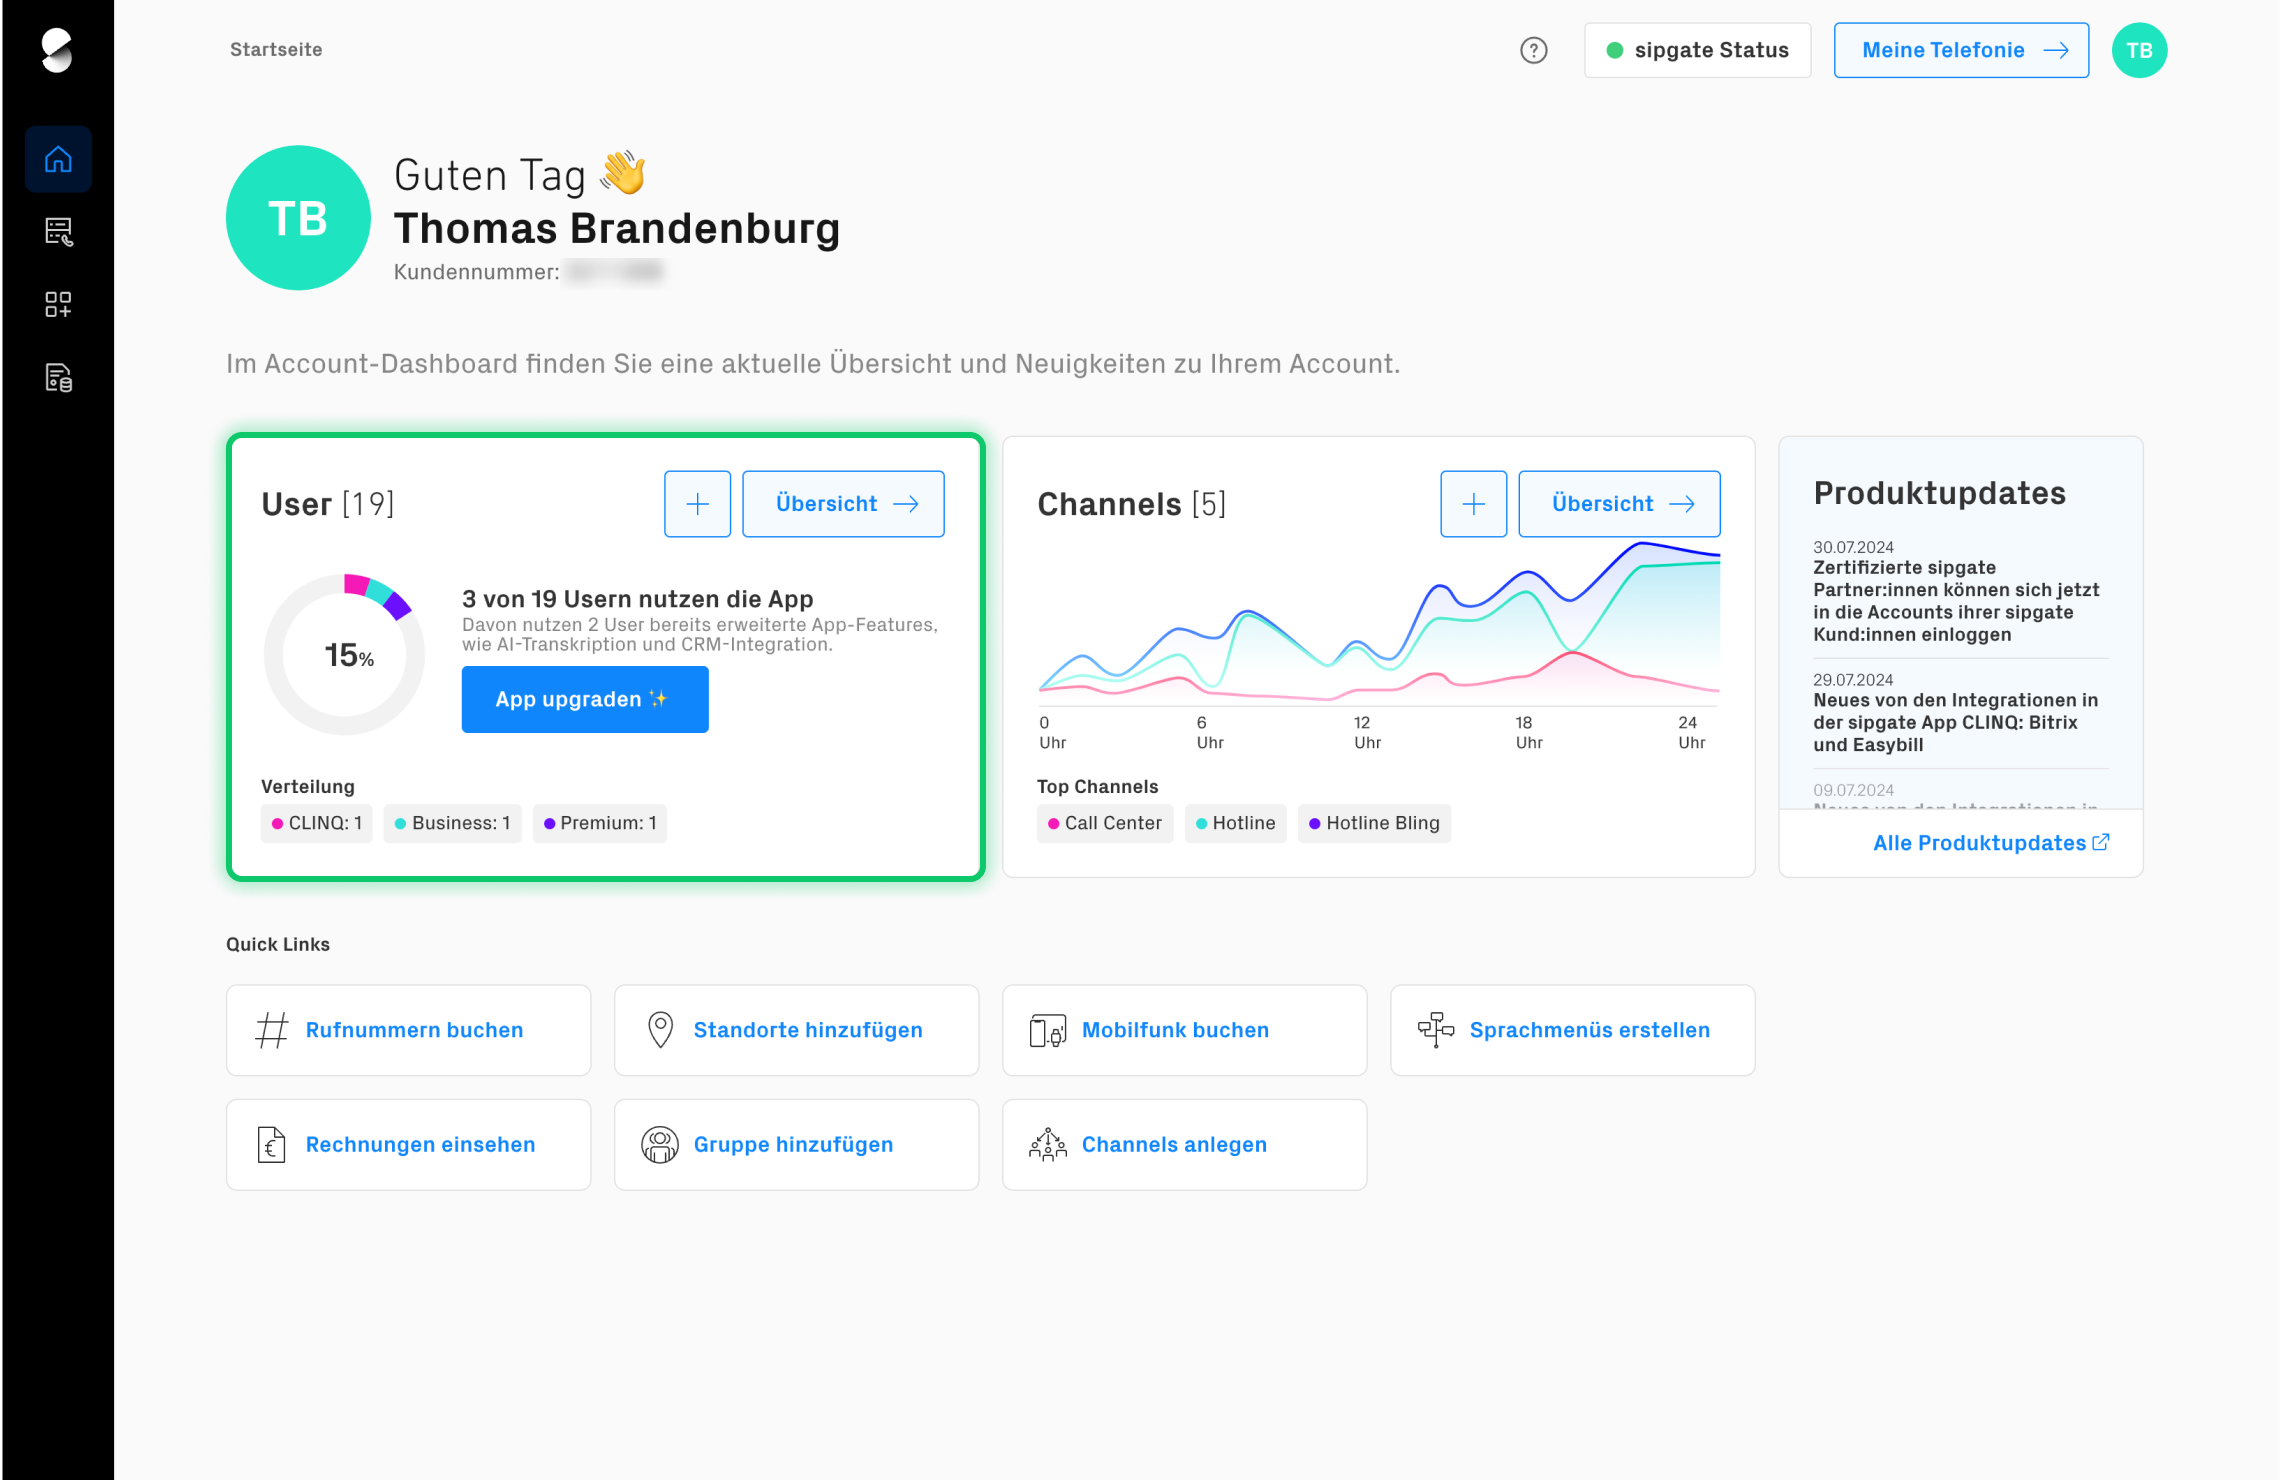Select the pink CLINQ legend color dot
Image resolution: width=2280 pixels, height=1480 pixels.
(x=278, y=823)
